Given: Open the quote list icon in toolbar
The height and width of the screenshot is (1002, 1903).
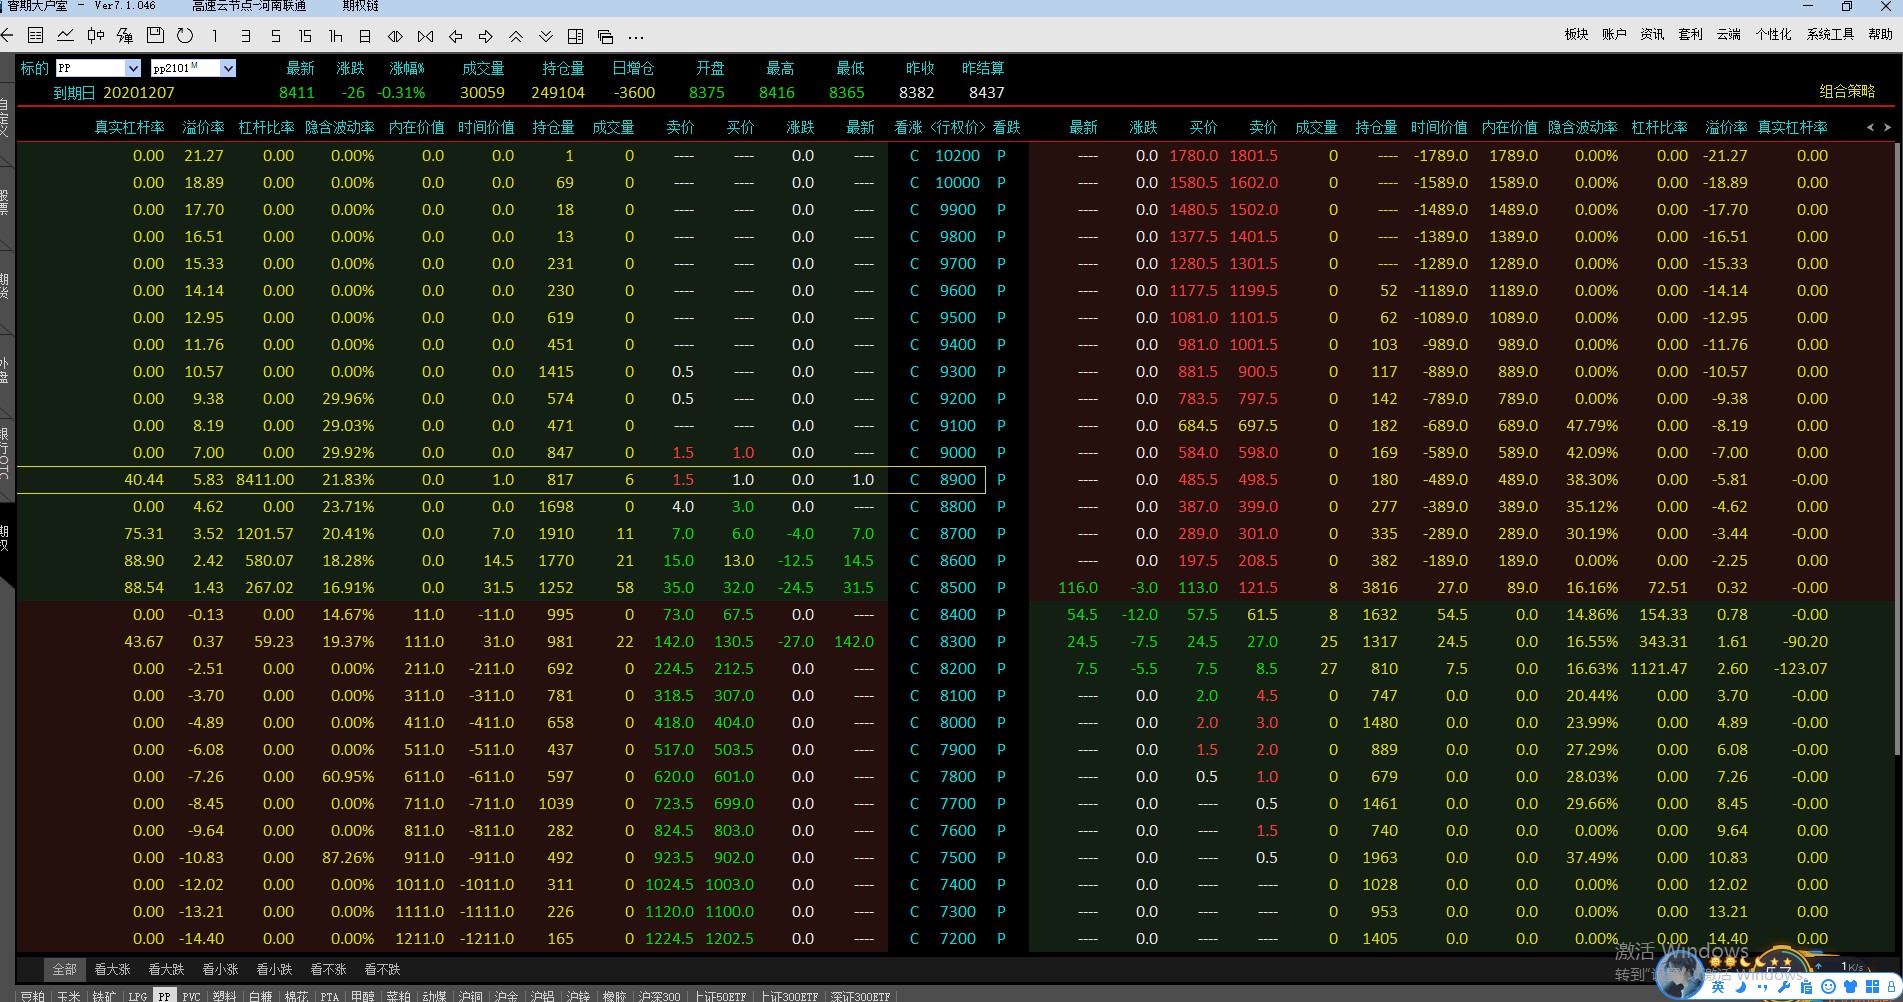Looking at the screenshot, I should click(x=35, y=36).
